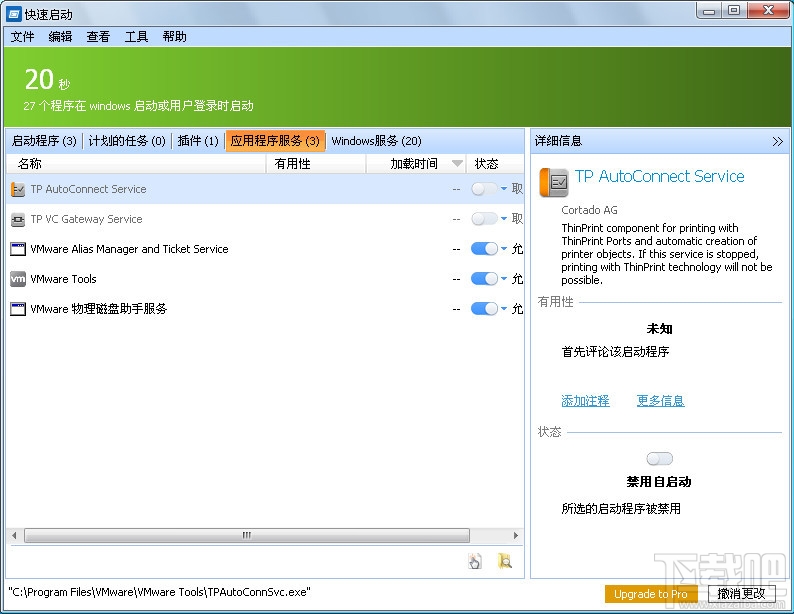Select the TP VC Gateway Service row

[x=265, y=219]
